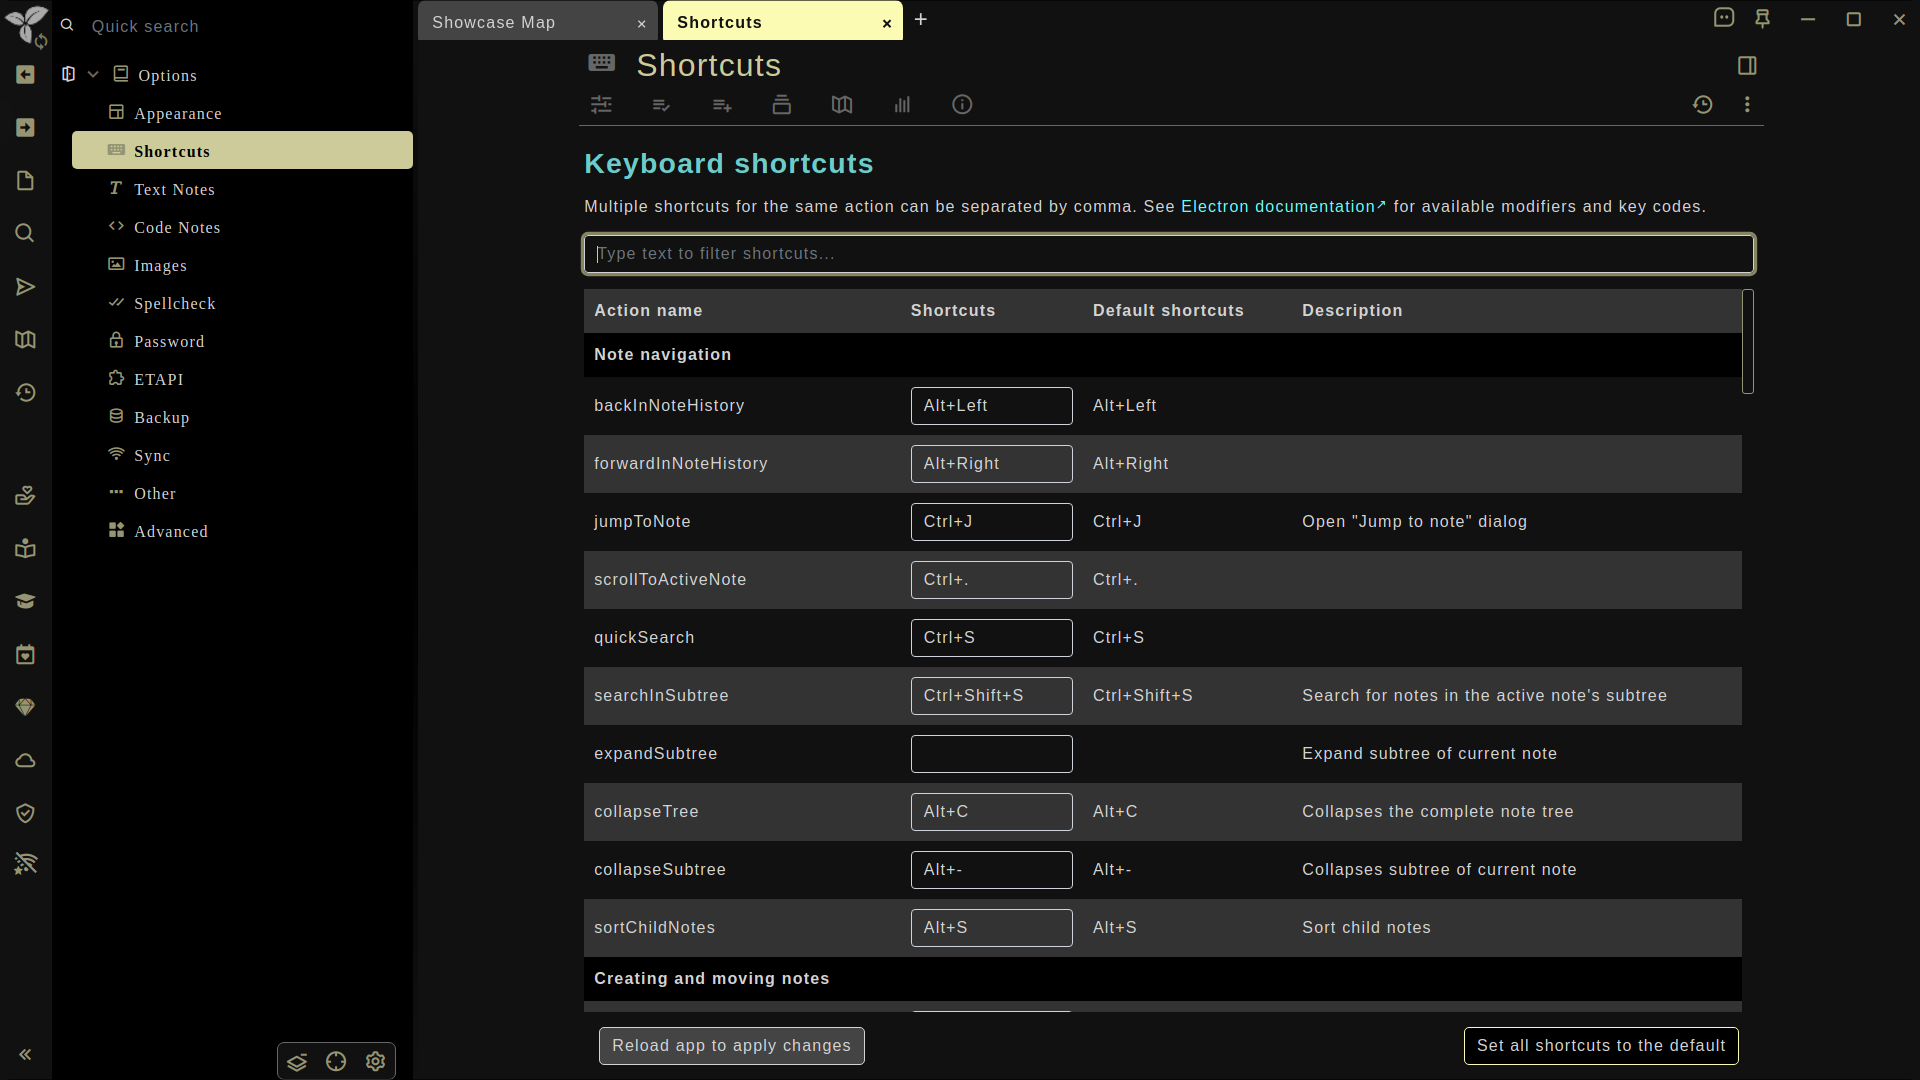This screenshot has height=1080, width=1920.
Task: Click the crosshair scroll-to-active-note icon
Action: (x=336, y=1062)
